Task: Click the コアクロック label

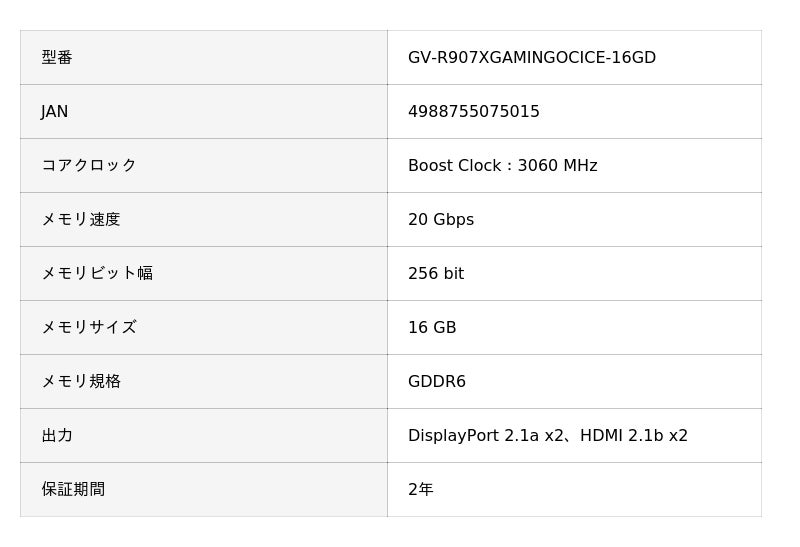Action: [88, 166]
